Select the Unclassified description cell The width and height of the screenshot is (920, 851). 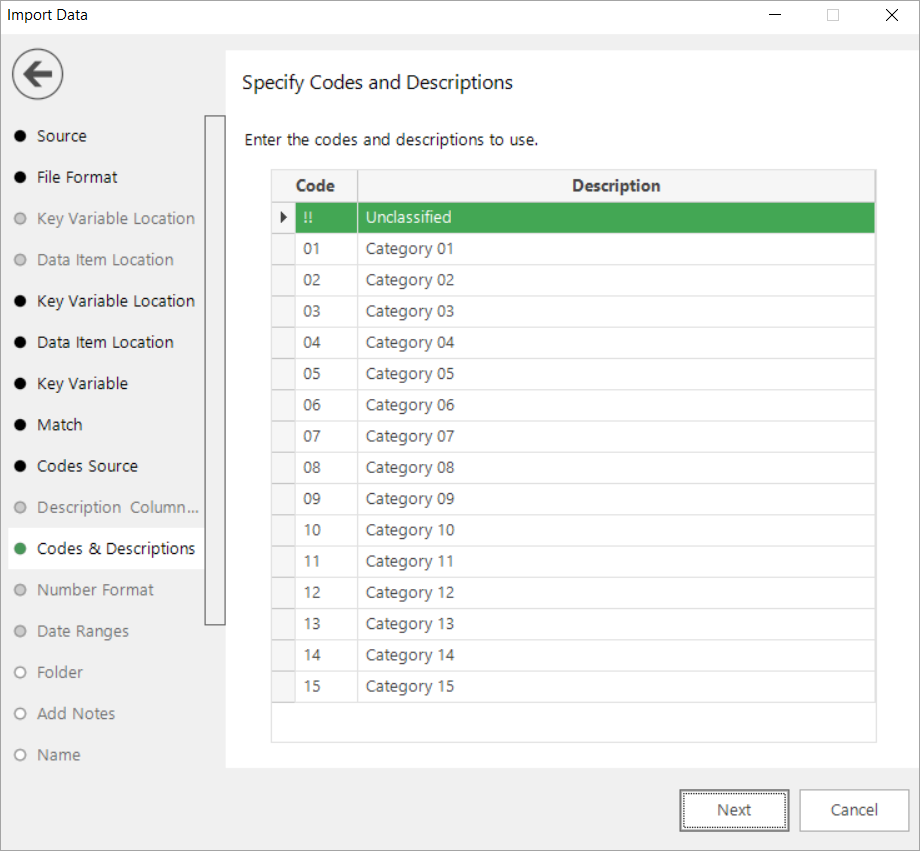616,218
